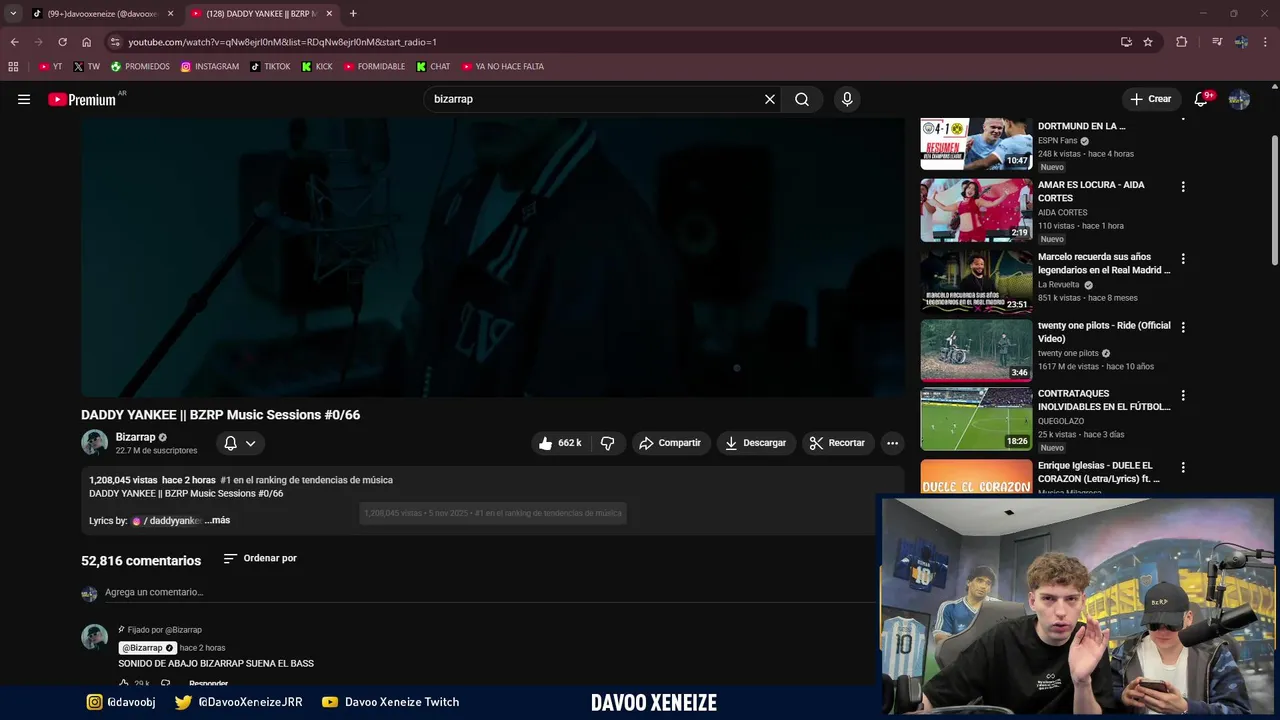1280x720 pixels.
Task: Click Recortar clip button
Action: [837, 443]
